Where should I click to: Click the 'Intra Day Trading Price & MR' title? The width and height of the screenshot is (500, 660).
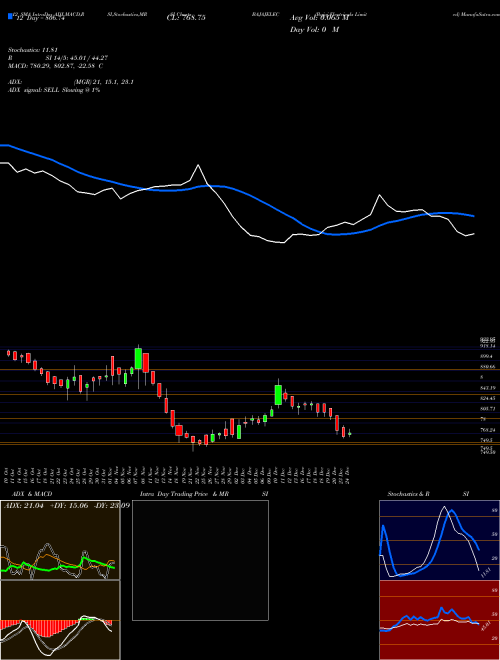click(185, 494)
